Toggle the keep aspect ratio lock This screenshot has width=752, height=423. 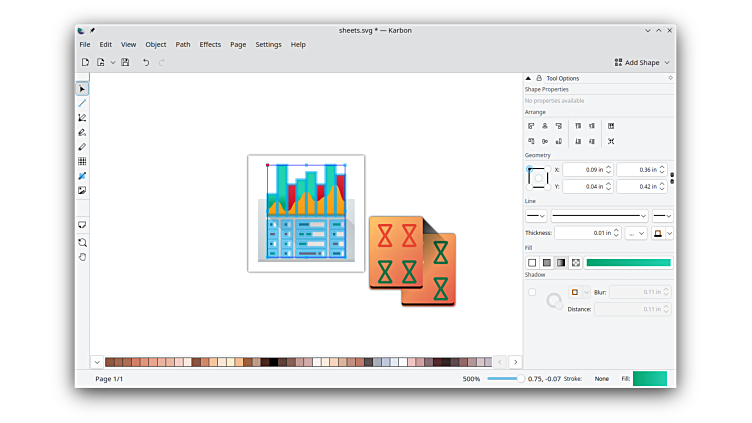tap(672, 178)
